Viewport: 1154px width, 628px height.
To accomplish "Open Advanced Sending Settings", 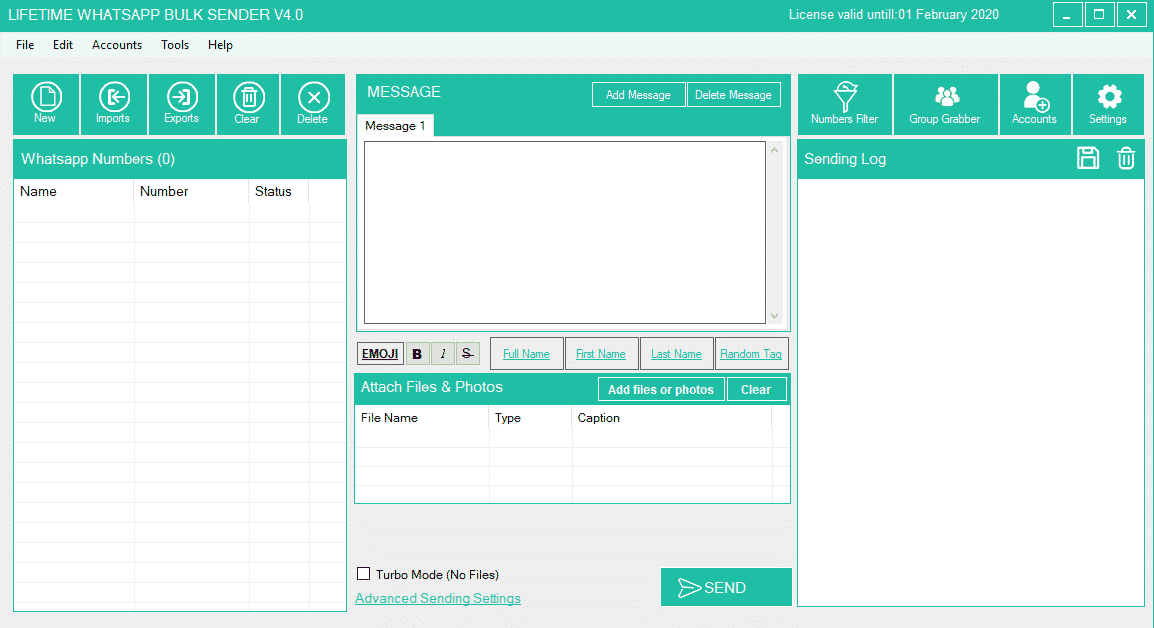I will (x=438, y=597).
